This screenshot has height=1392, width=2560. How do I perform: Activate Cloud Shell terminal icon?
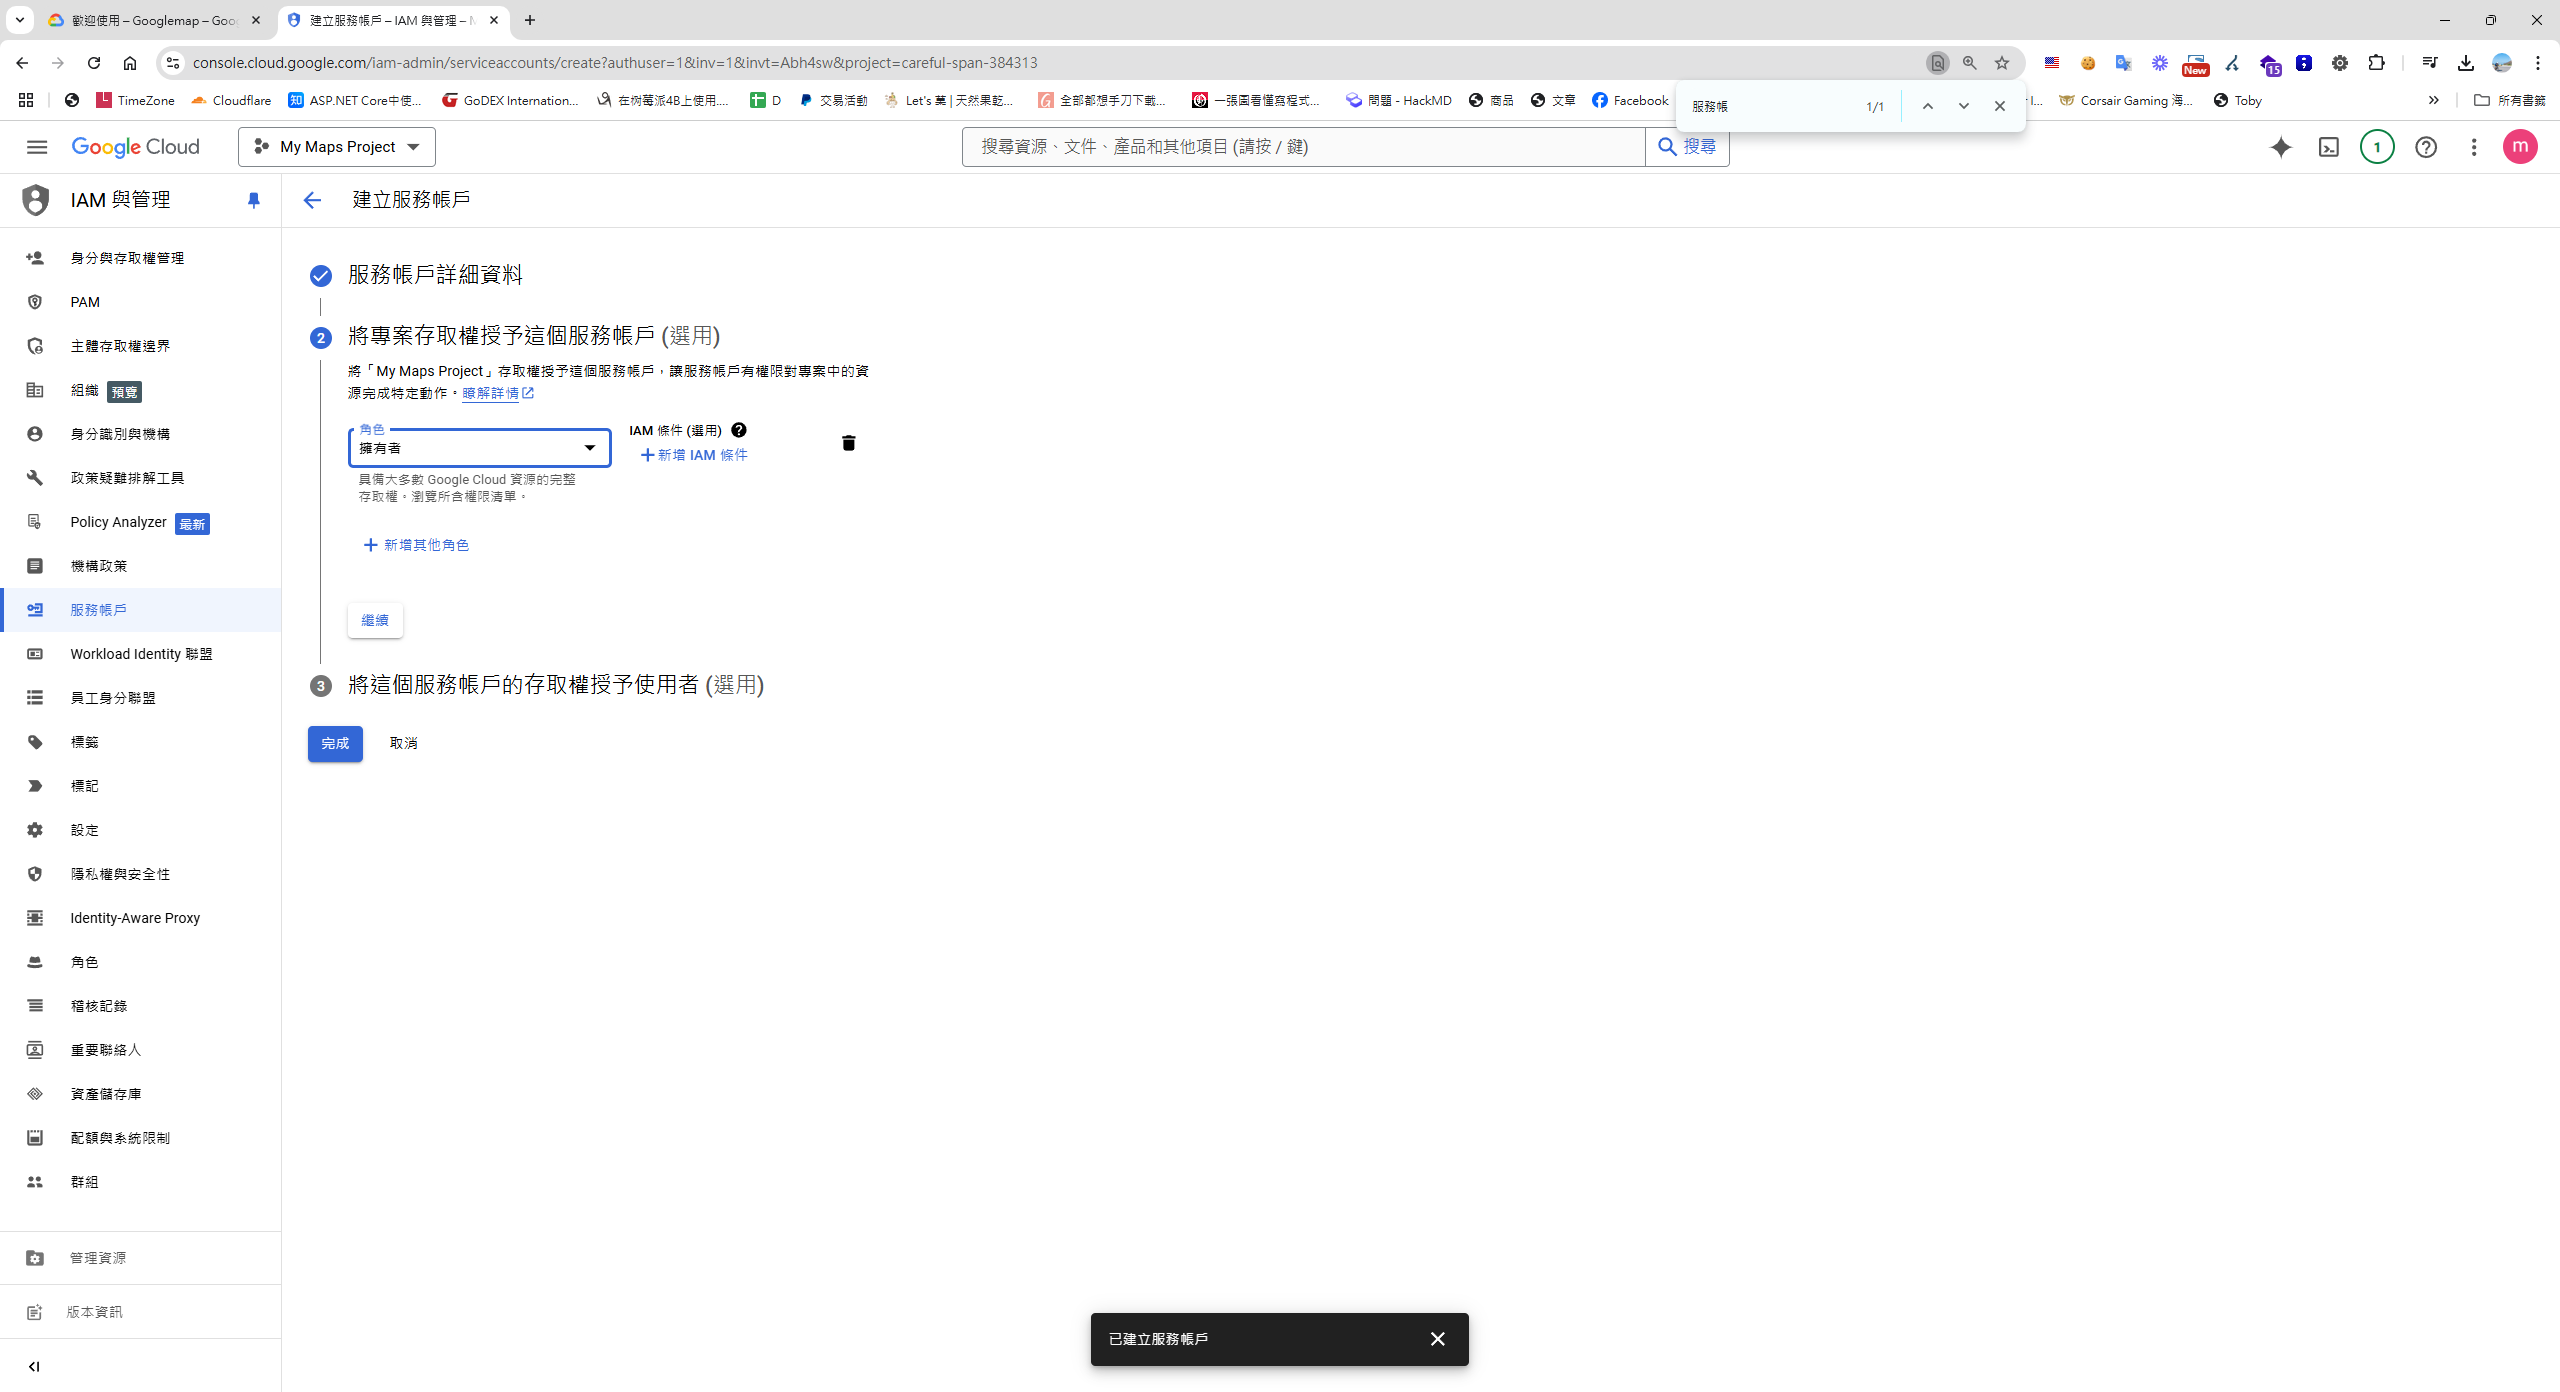(2329, 147)
